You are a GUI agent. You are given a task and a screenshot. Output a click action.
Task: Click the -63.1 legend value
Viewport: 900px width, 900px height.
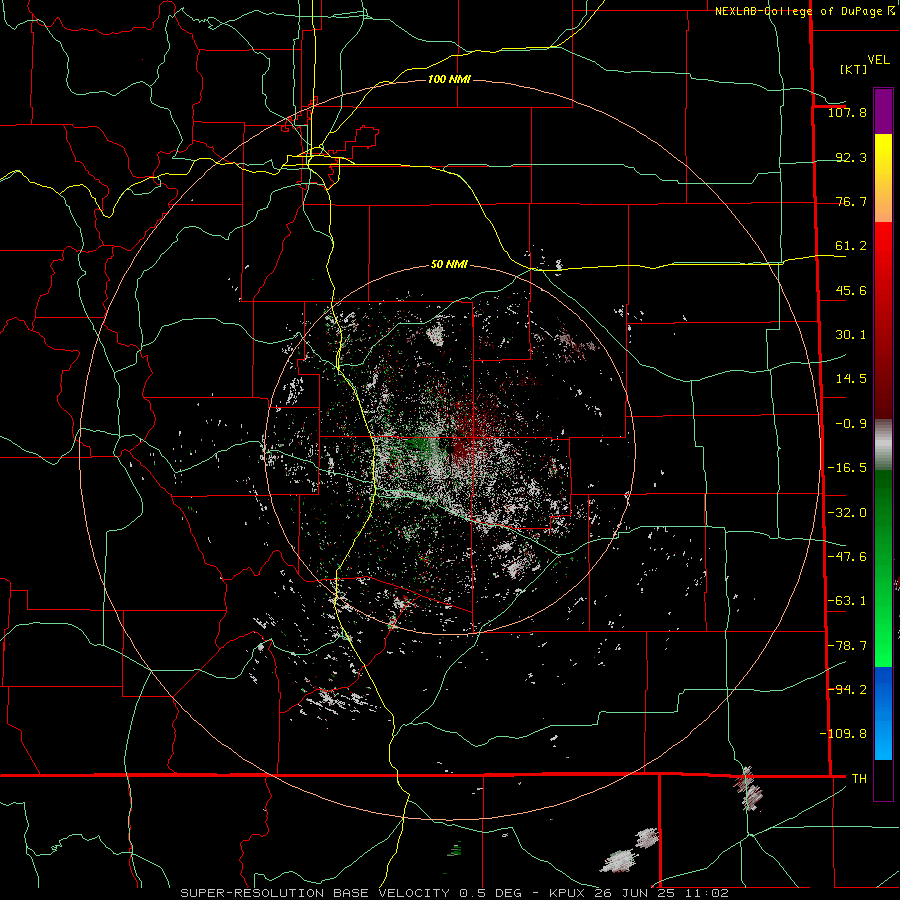pyautogui.click(x=847, y=601)
